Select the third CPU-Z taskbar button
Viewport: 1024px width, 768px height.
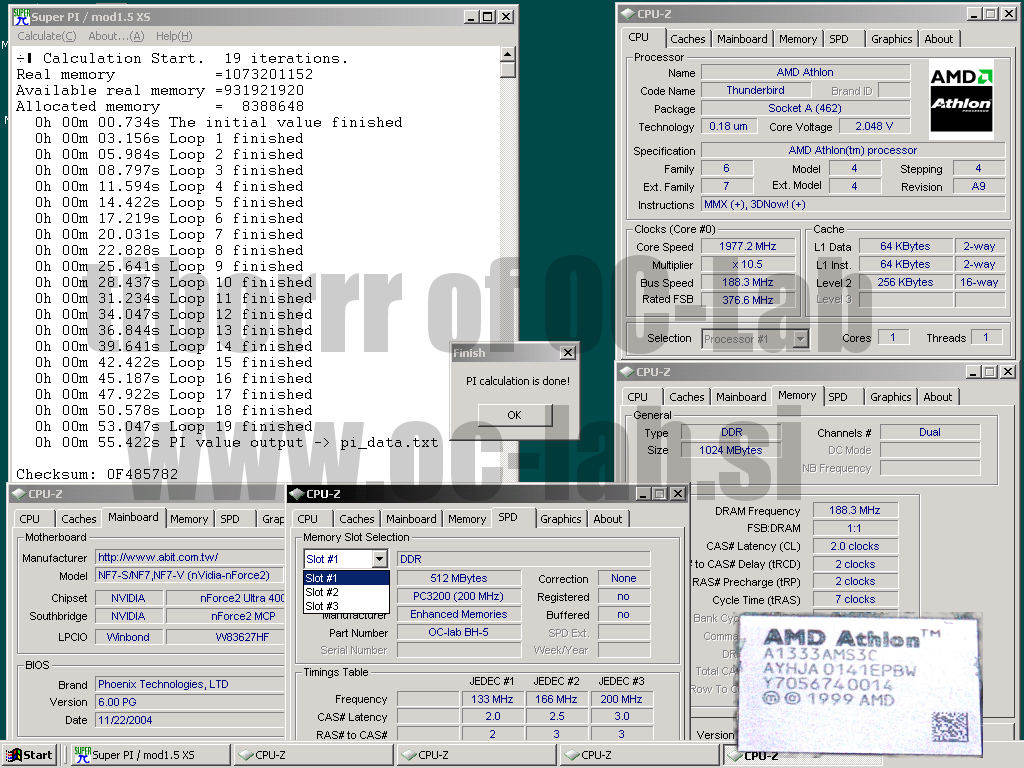[639, 755]
